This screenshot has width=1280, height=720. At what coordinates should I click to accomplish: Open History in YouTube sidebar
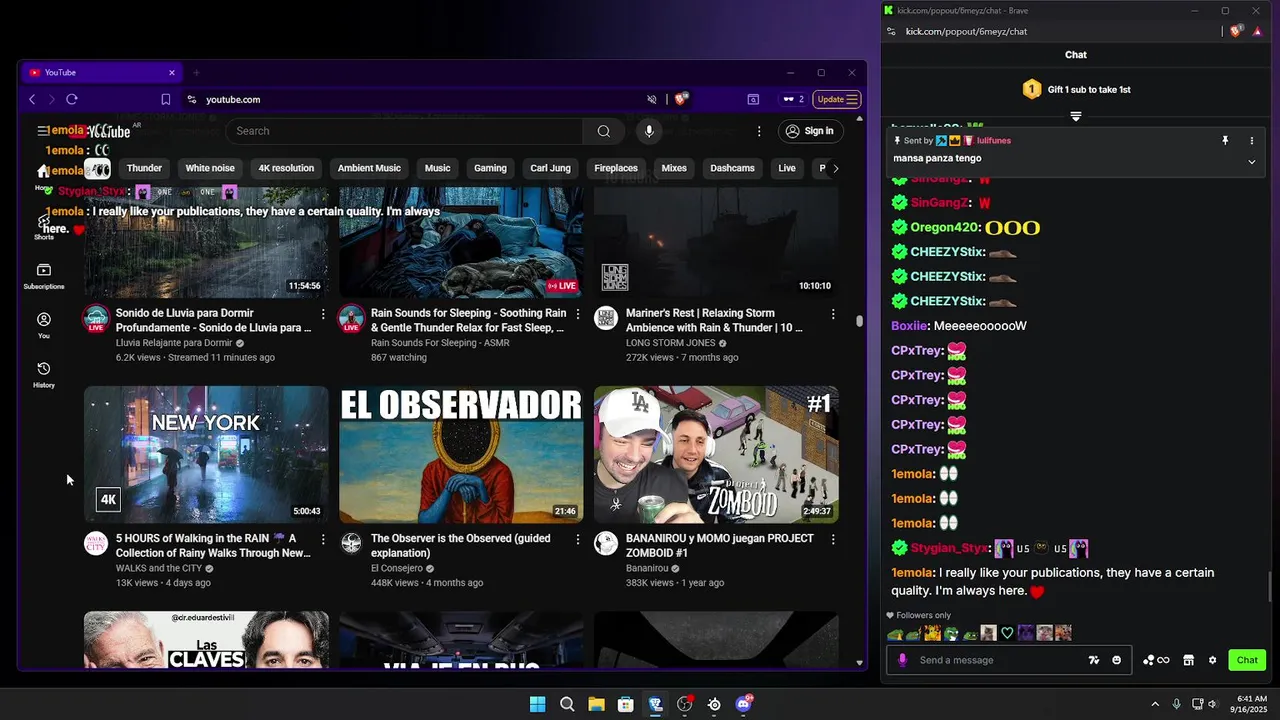click(44, 375)
